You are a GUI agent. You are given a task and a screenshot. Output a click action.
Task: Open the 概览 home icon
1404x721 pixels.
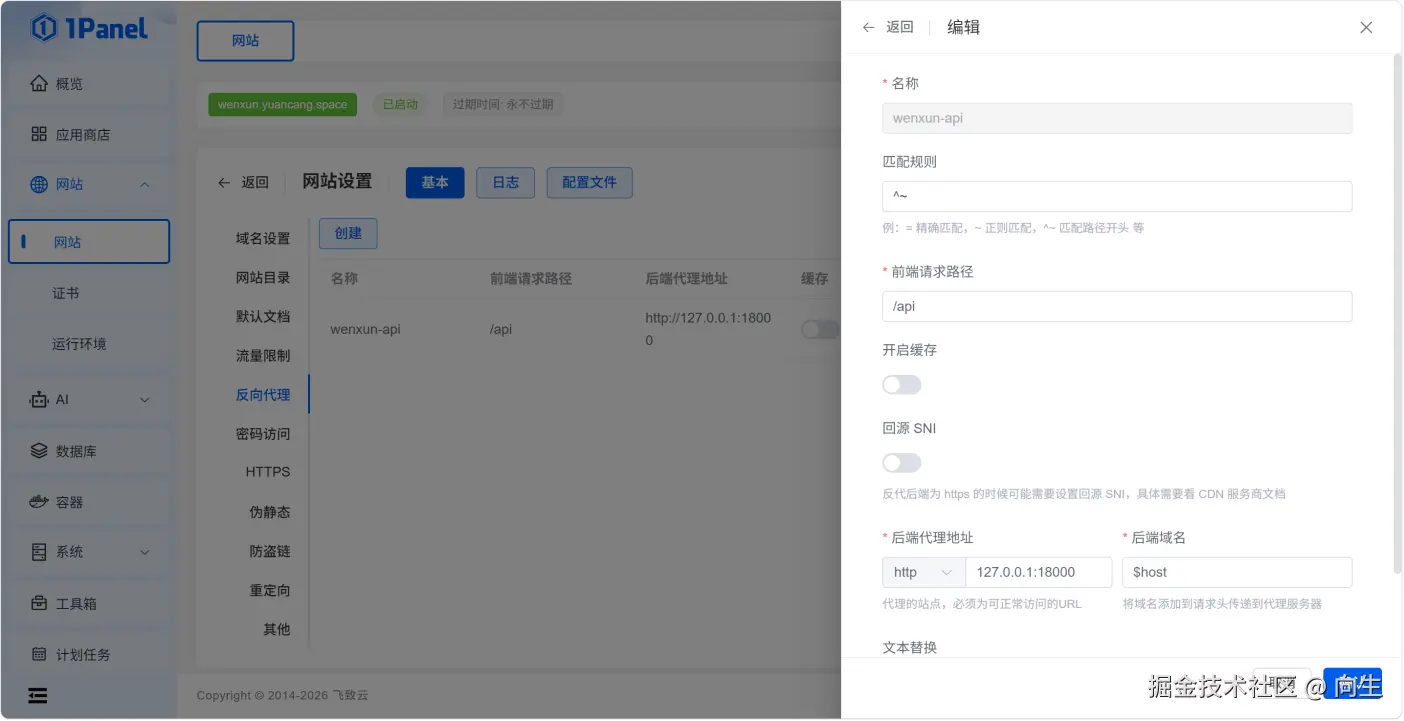tap(39, 83)
